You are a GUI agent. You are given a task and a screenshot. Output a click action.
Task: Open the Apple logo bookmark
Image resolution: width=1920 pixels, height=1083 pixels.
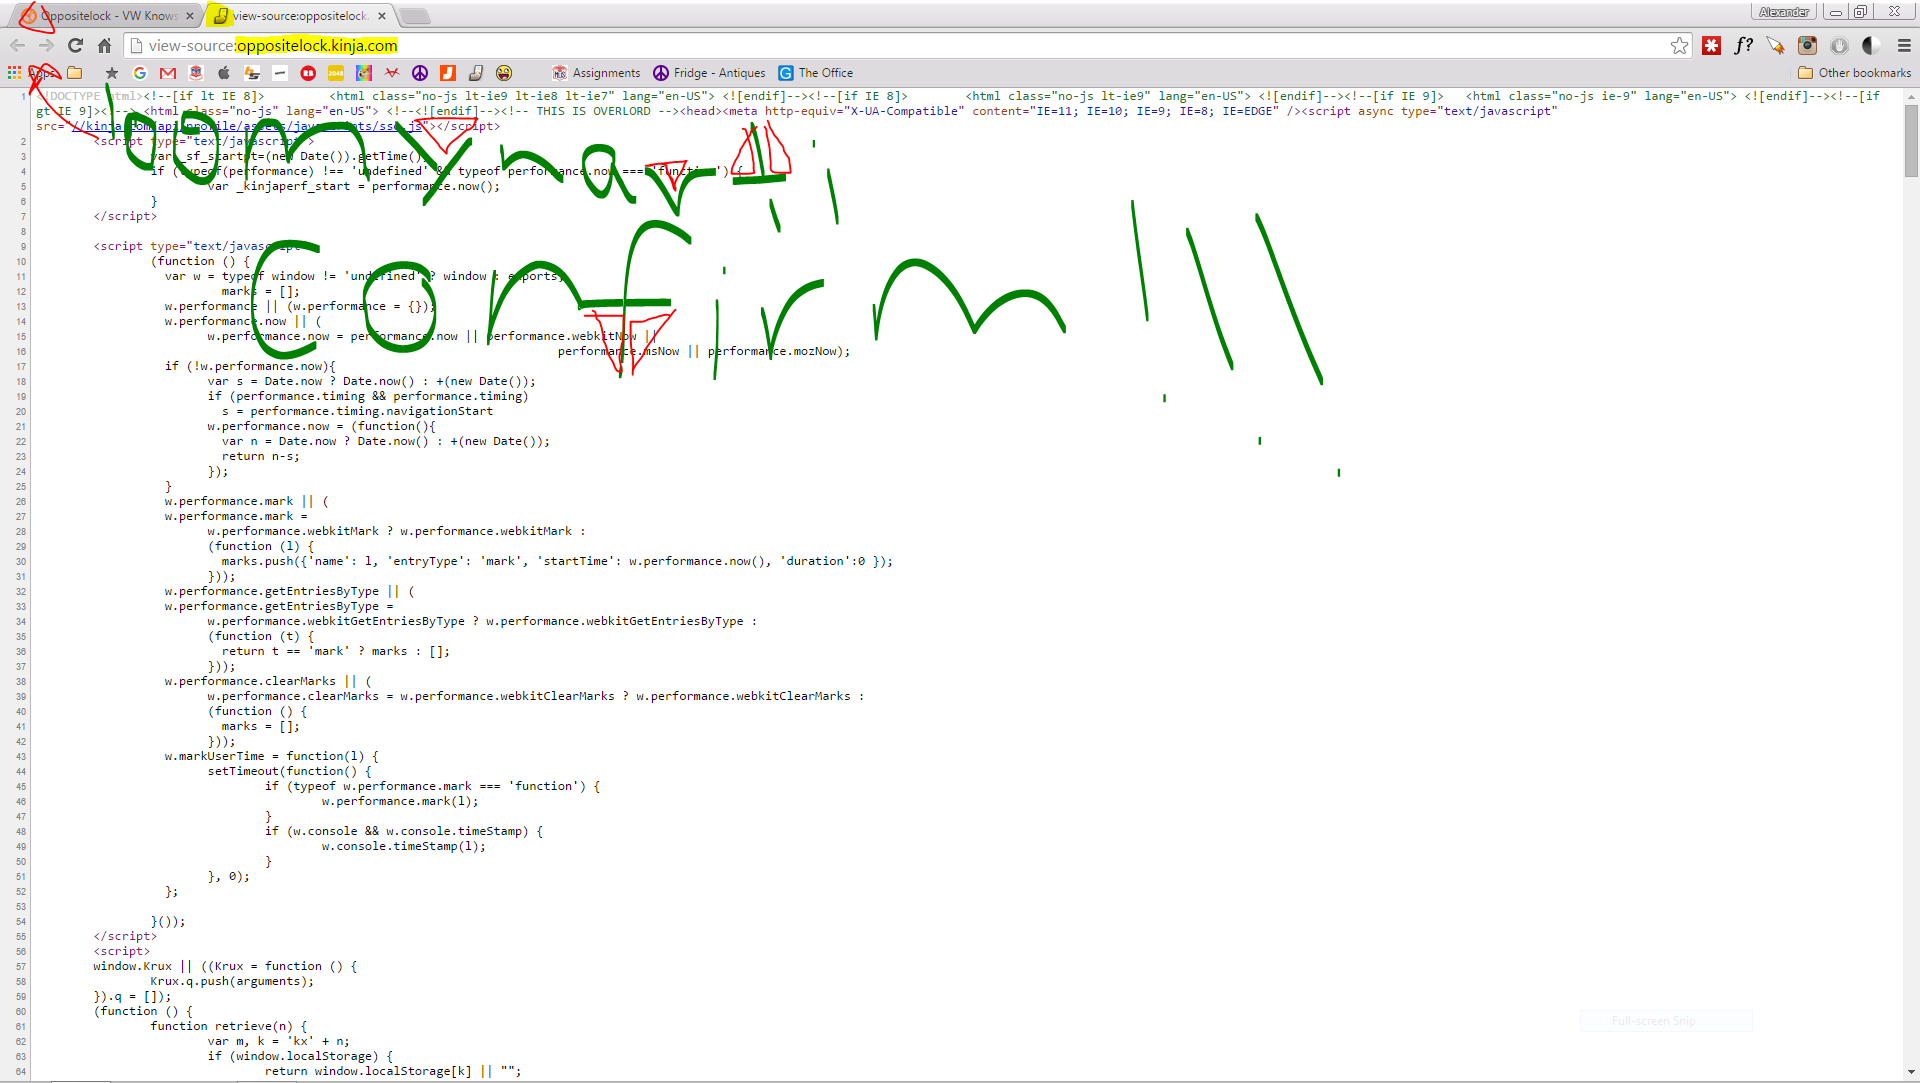(224, 73)
